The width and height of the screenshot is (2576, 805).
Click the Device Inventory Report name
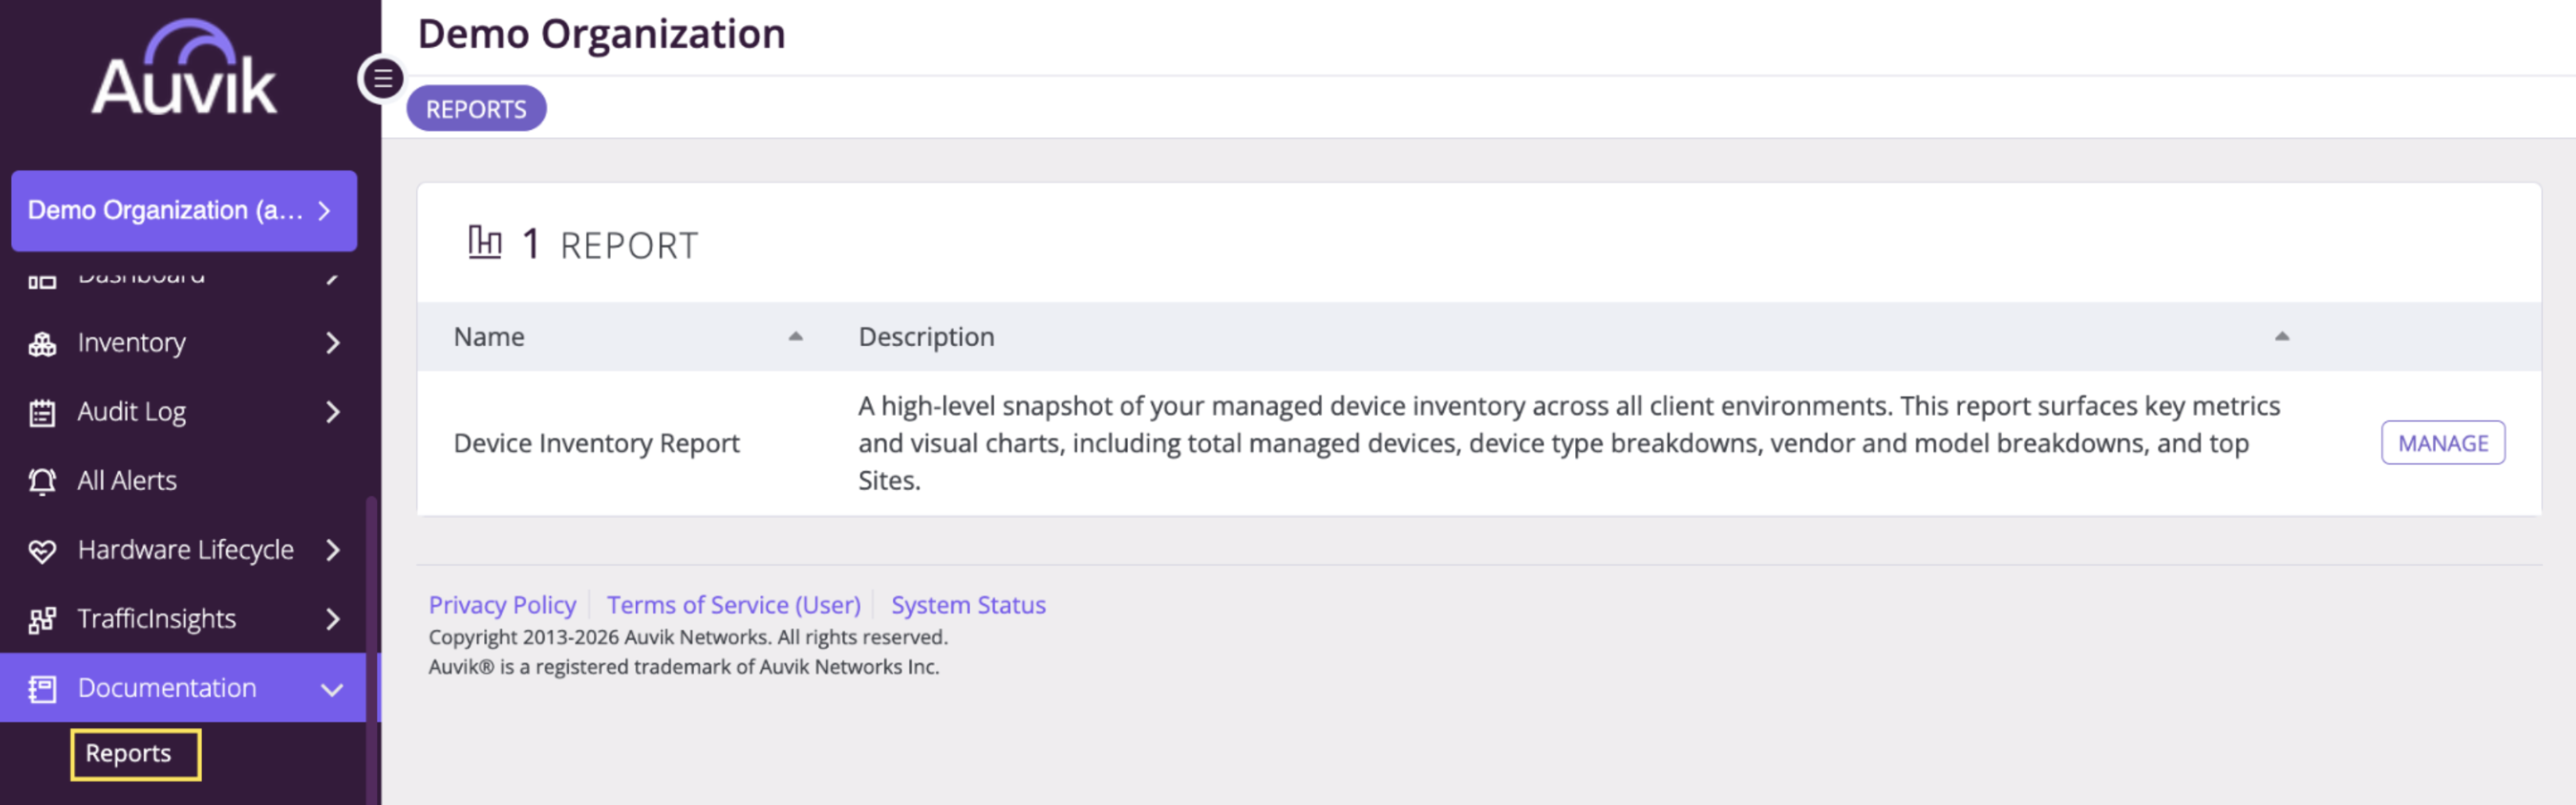click(596, 443)
